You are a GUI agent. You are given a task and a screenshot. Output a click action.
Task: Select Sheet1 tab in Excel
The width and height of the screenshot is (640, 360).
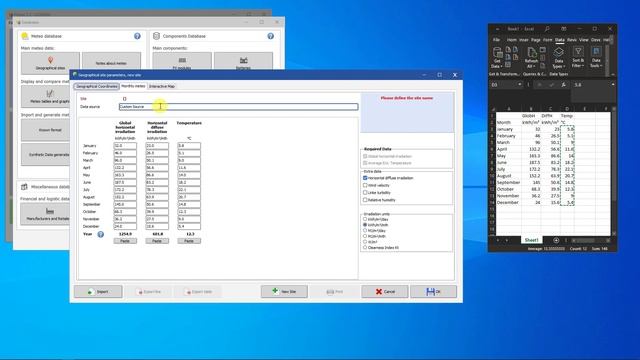531,240
